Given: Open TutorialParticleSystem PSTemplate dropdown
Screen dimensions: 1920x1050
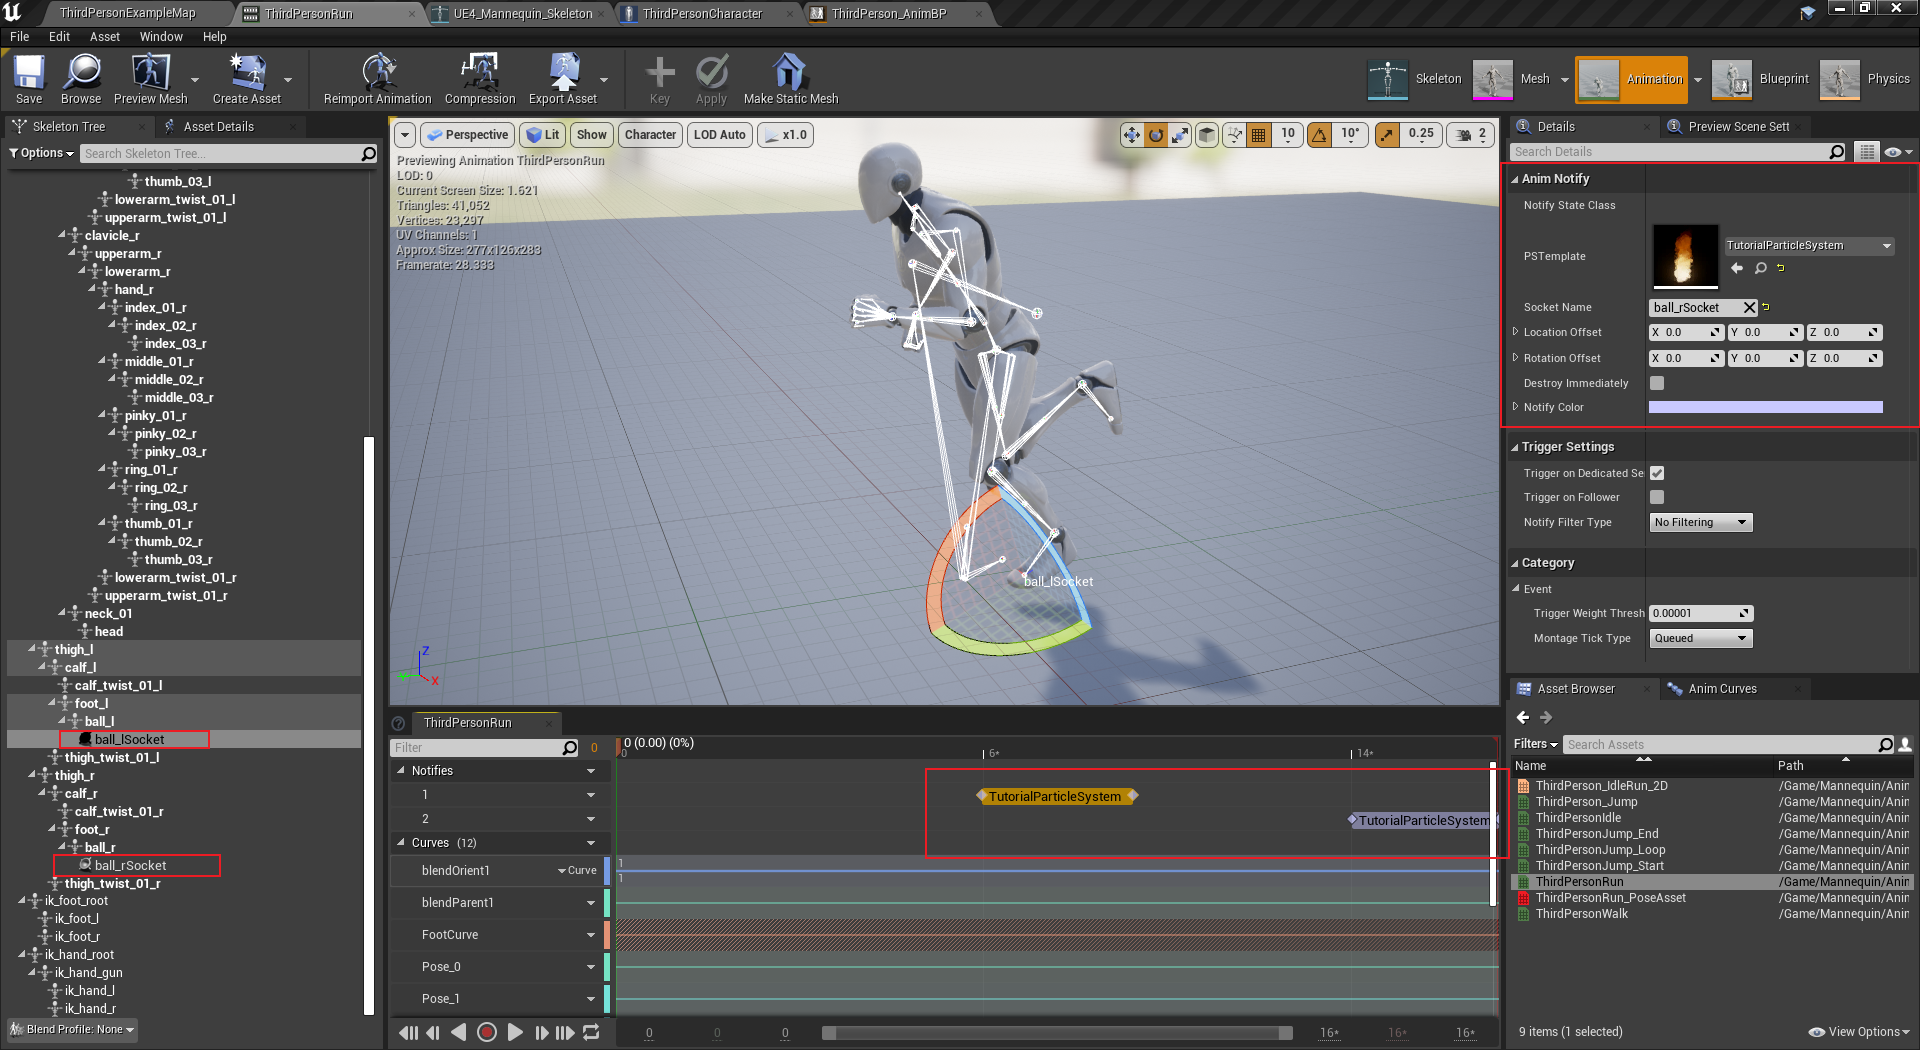Looking at the screenshot, I should click(x=1809, y=246).
